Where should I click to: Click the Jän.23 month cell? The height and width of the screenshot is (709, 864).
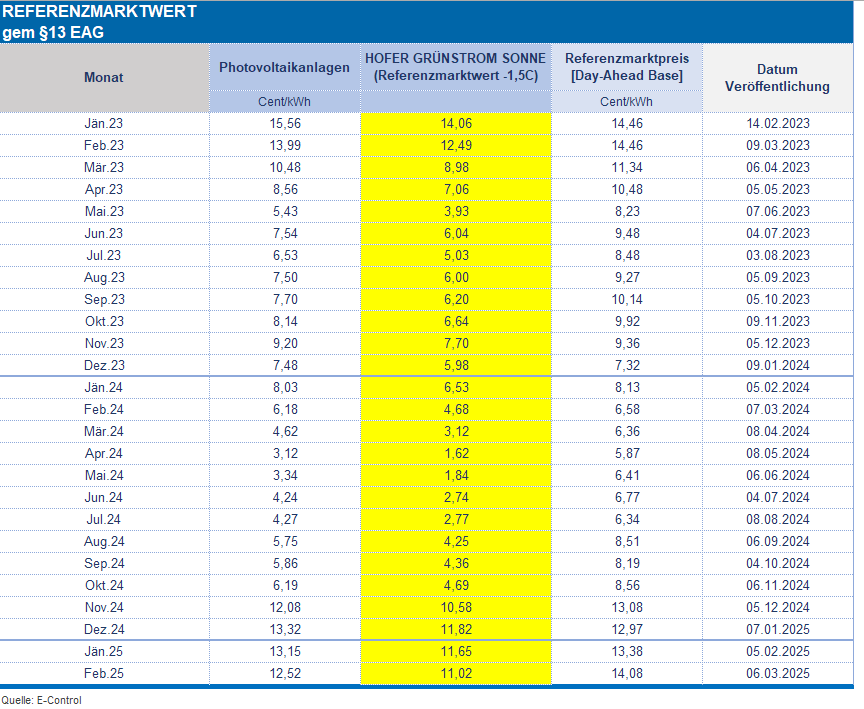(x=104, y=124)
